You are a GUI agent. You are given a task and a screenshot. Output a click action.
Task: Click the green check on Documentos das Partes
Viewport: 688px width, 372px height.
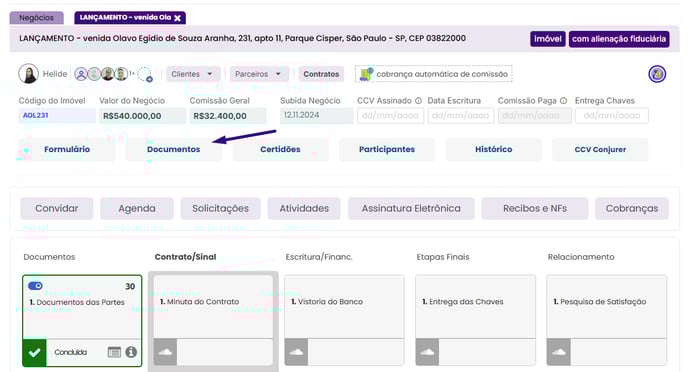point(35,352)
